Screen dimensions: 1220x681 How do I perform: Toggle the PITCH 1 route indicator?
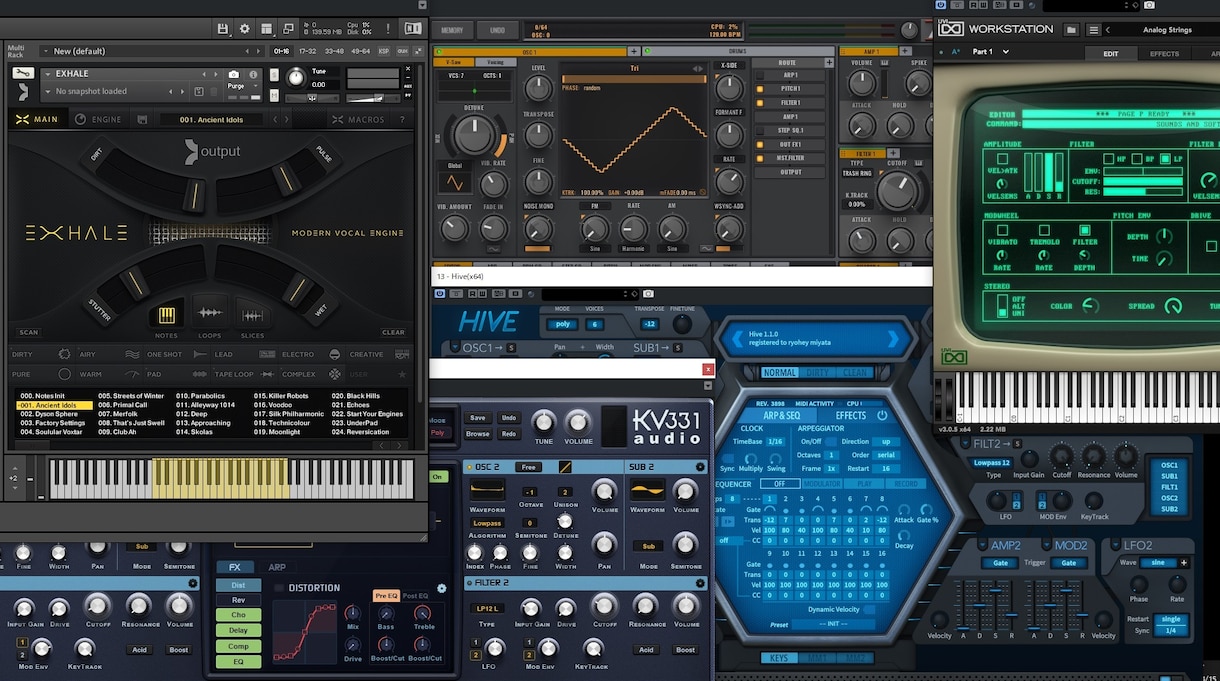759,89
